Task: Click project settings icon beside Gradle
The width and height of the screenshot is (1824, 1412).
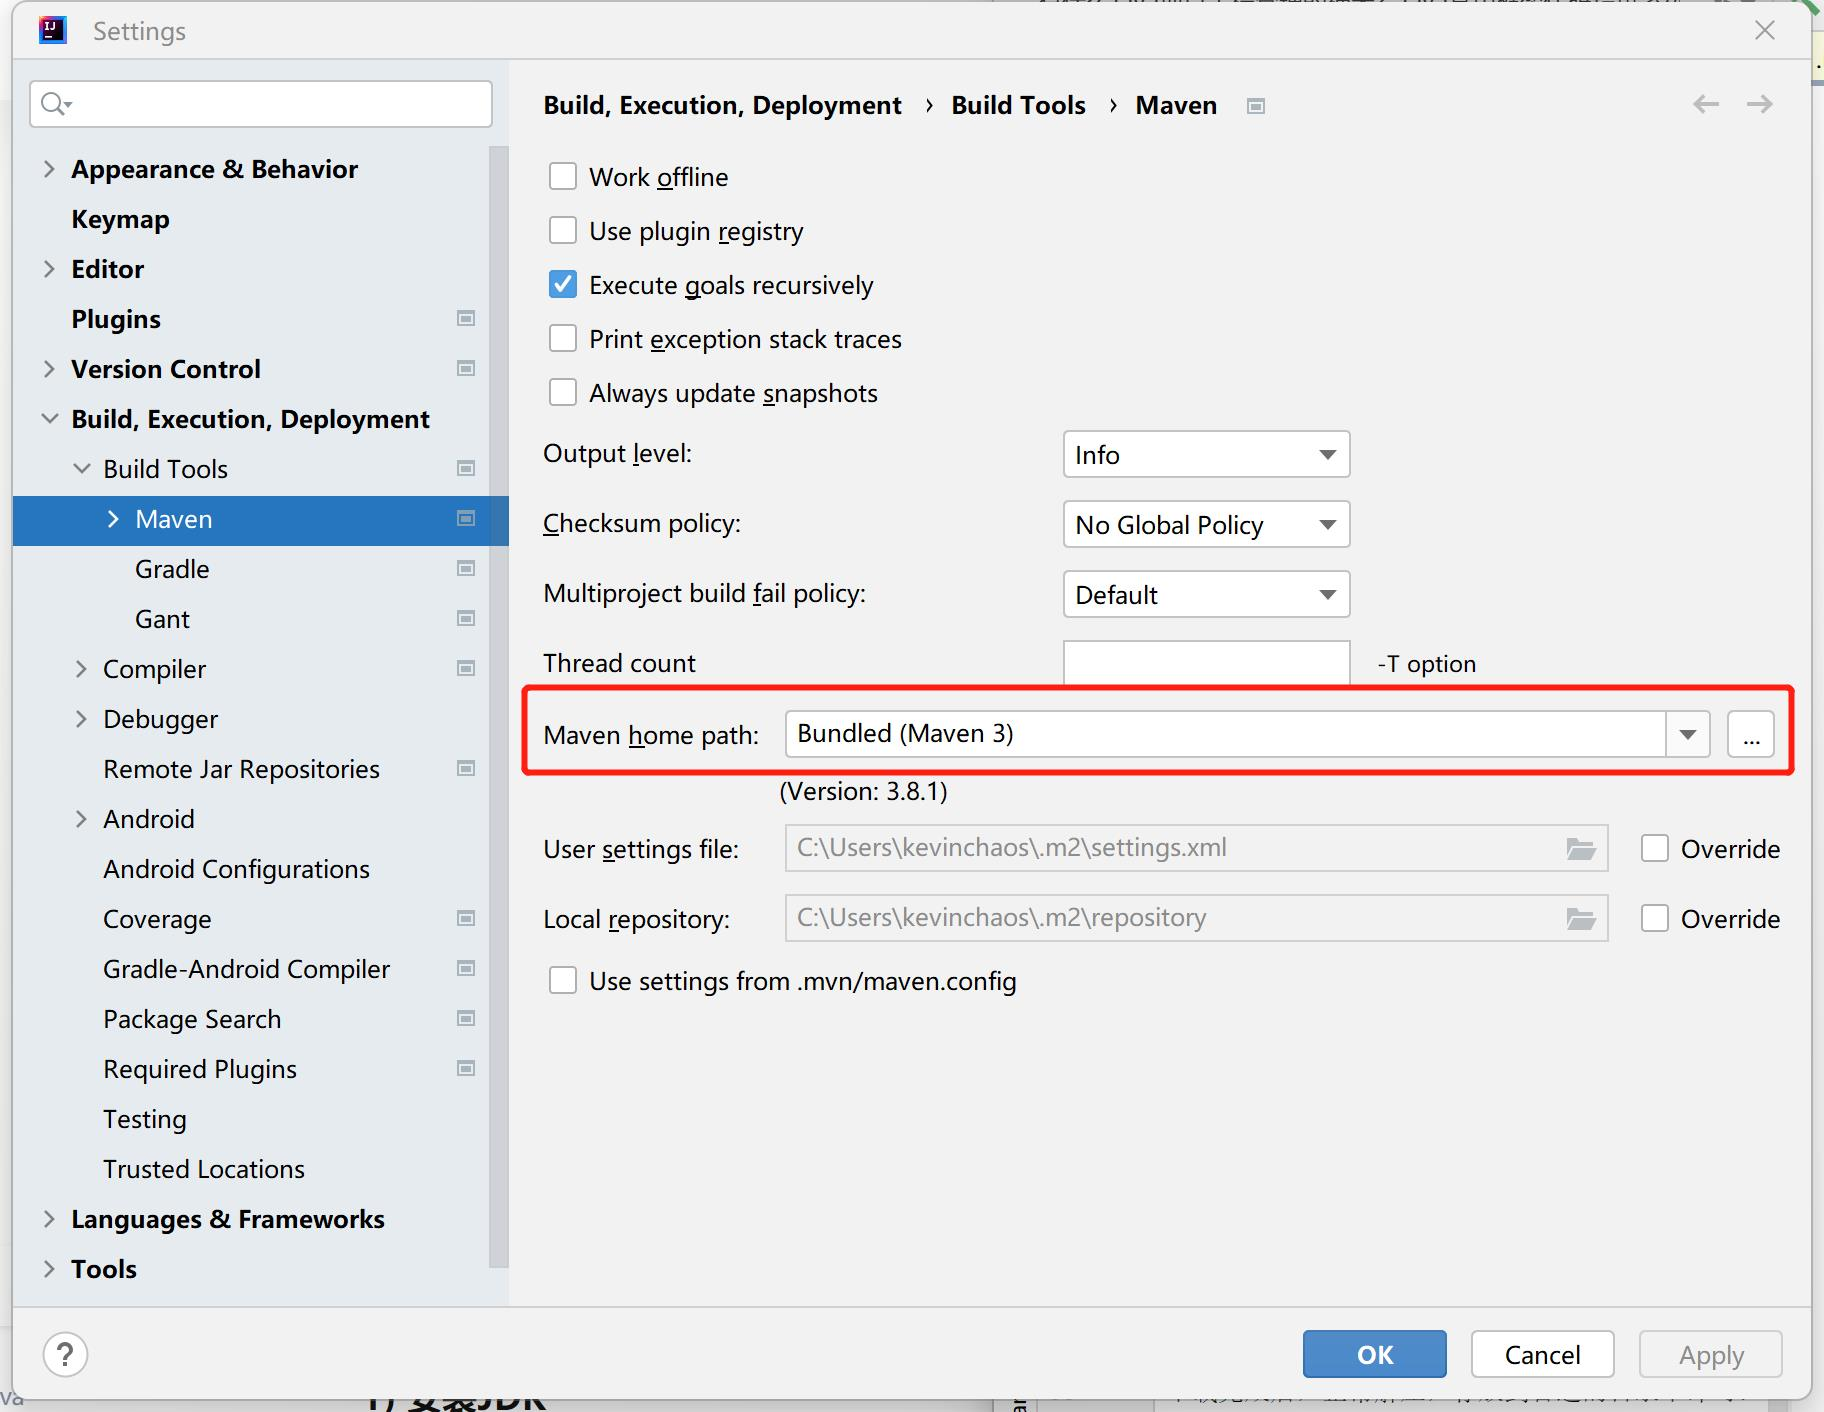Action: [465, 568]
